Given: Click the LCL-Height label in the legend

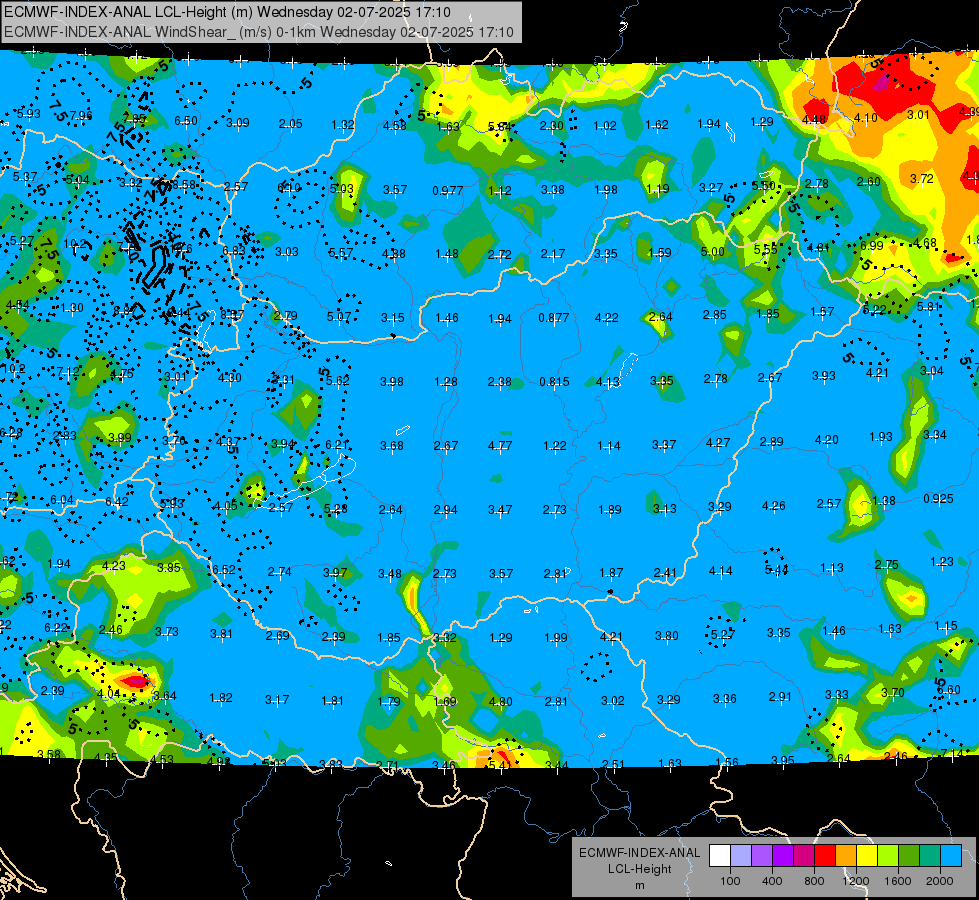Looking at the screenshot, I should point(639,869).
